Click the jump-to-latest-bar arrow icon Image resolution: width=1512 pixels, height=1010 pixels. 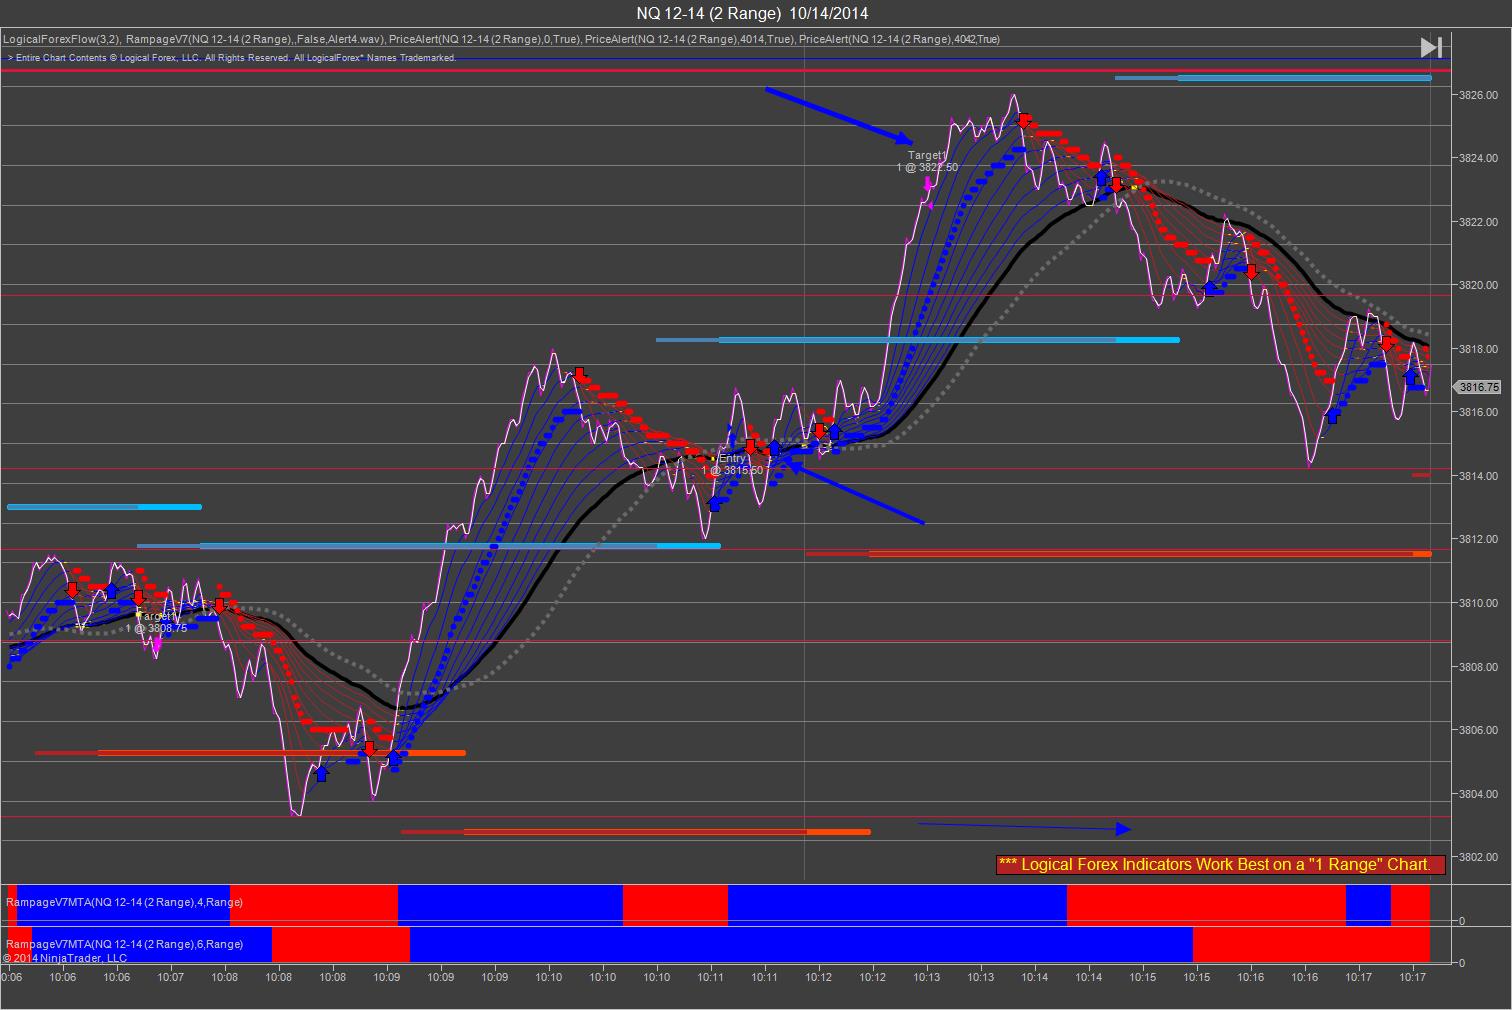(1431, 47)
